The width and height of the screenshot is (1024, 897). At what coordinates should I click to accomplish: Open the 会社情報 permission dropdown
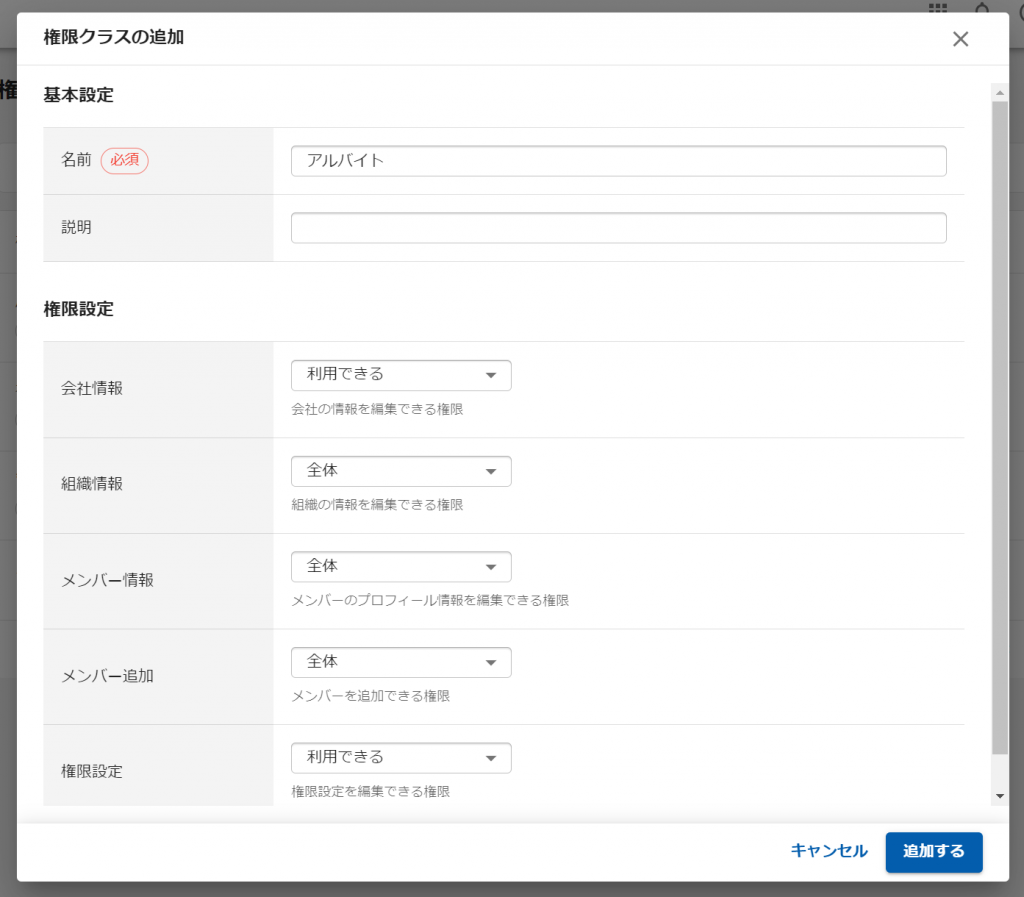tap(401, 375)
